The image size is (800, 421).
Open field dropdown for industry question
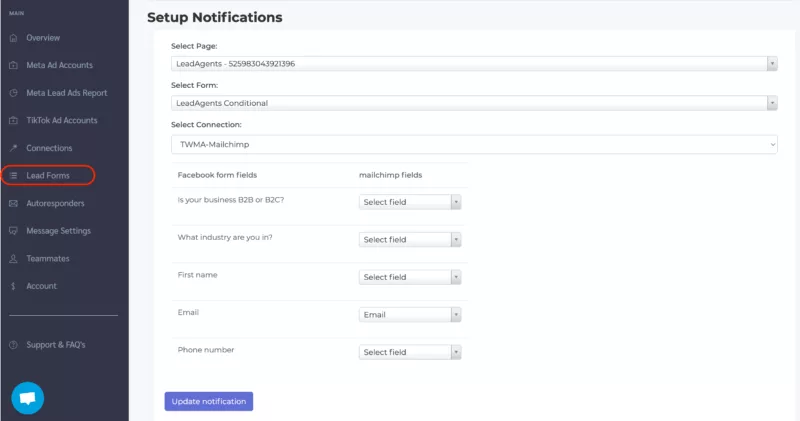pyautogui.click(x=409, y=240)
